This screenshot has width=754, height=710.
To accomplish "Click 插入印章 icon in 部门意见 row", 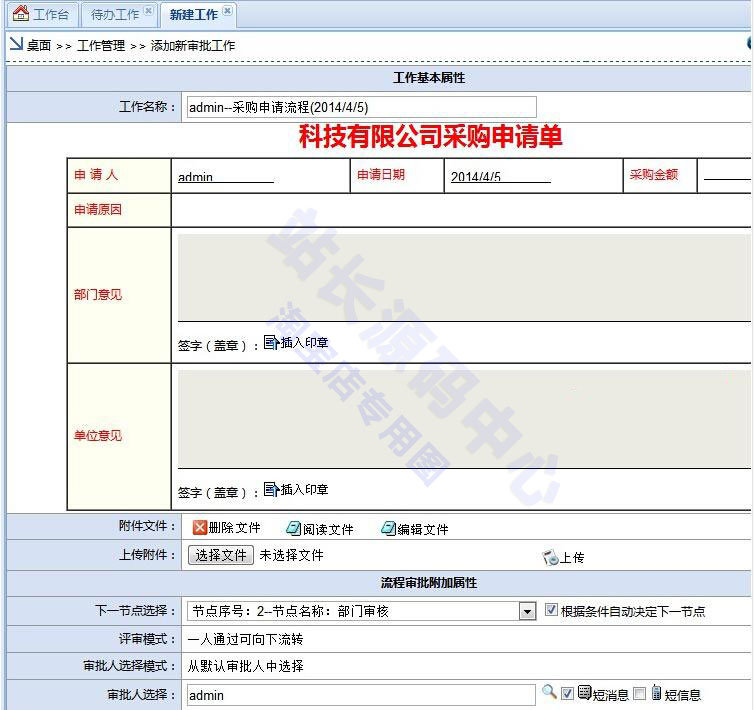I will pos(271,342).
